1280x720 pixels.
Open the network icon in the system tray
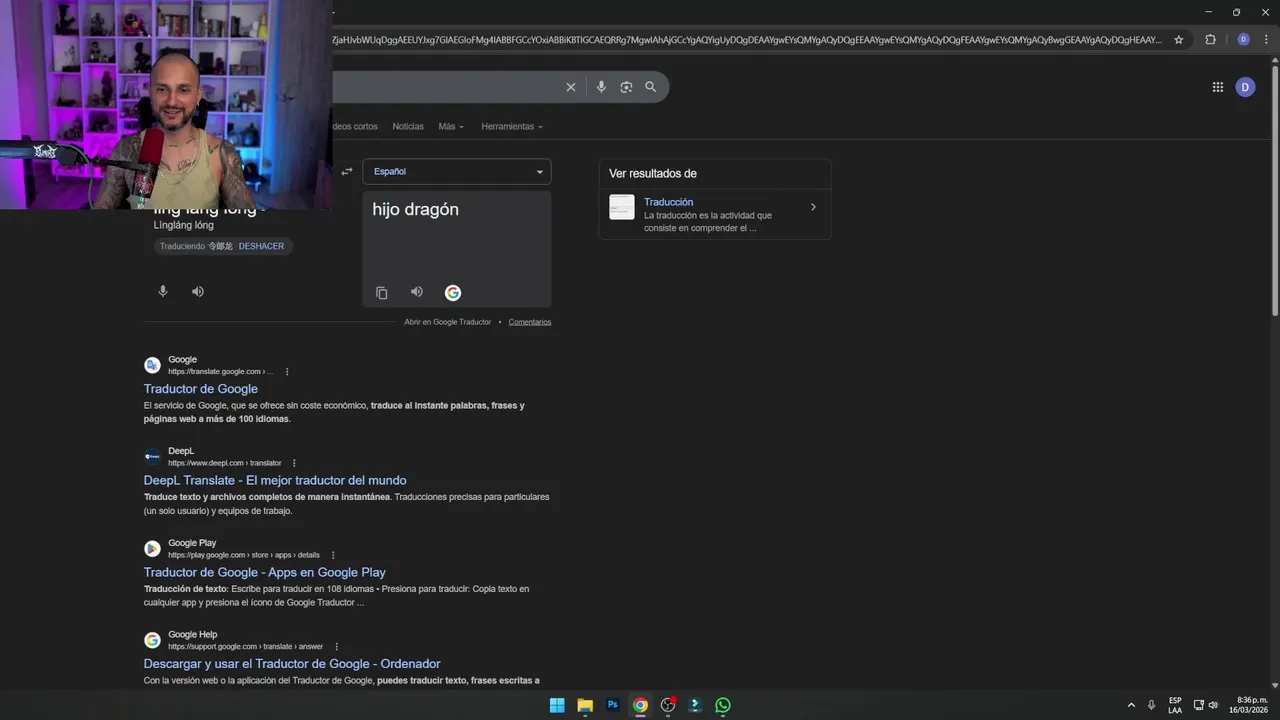point(1199,705)
